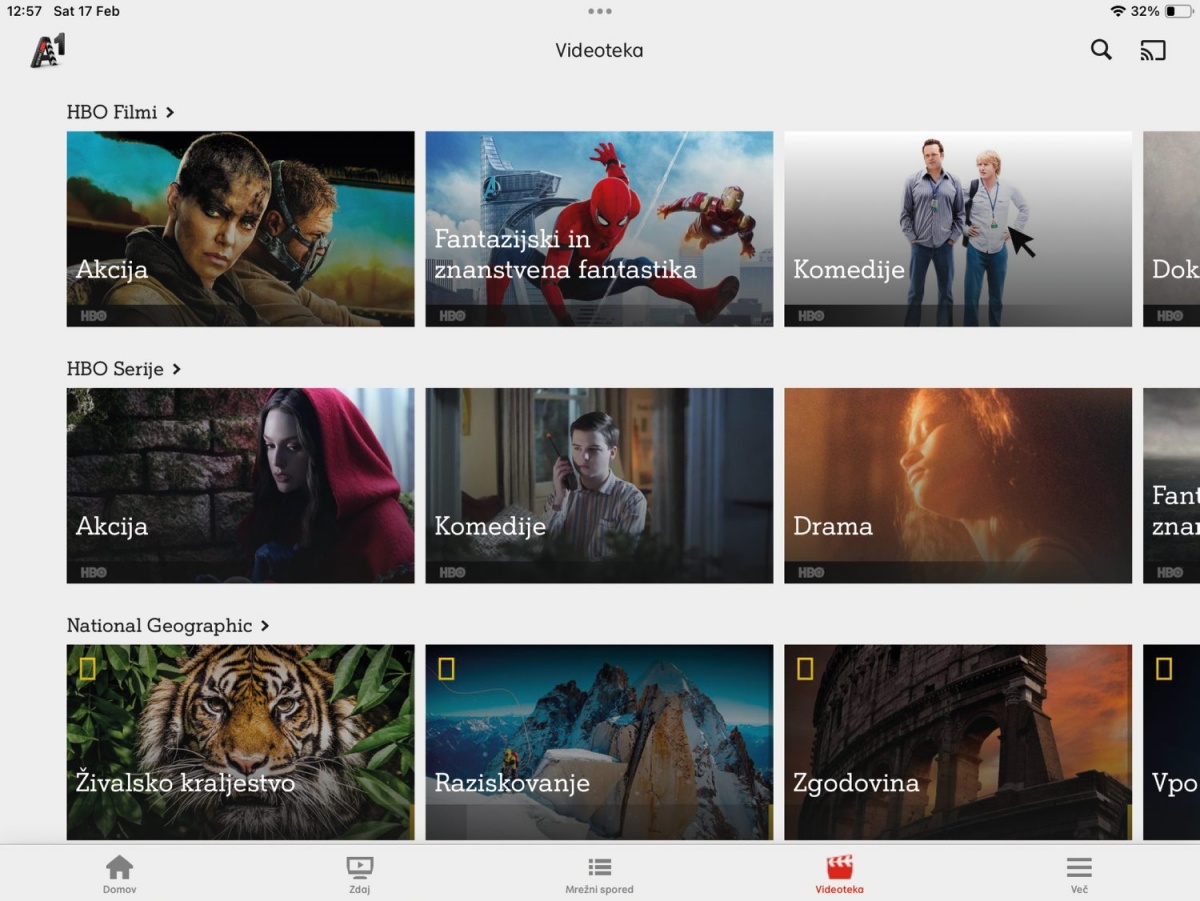Tap the three-dot multitasking indicator
The height and width of the screenshot is (901, 1200).
600,11
